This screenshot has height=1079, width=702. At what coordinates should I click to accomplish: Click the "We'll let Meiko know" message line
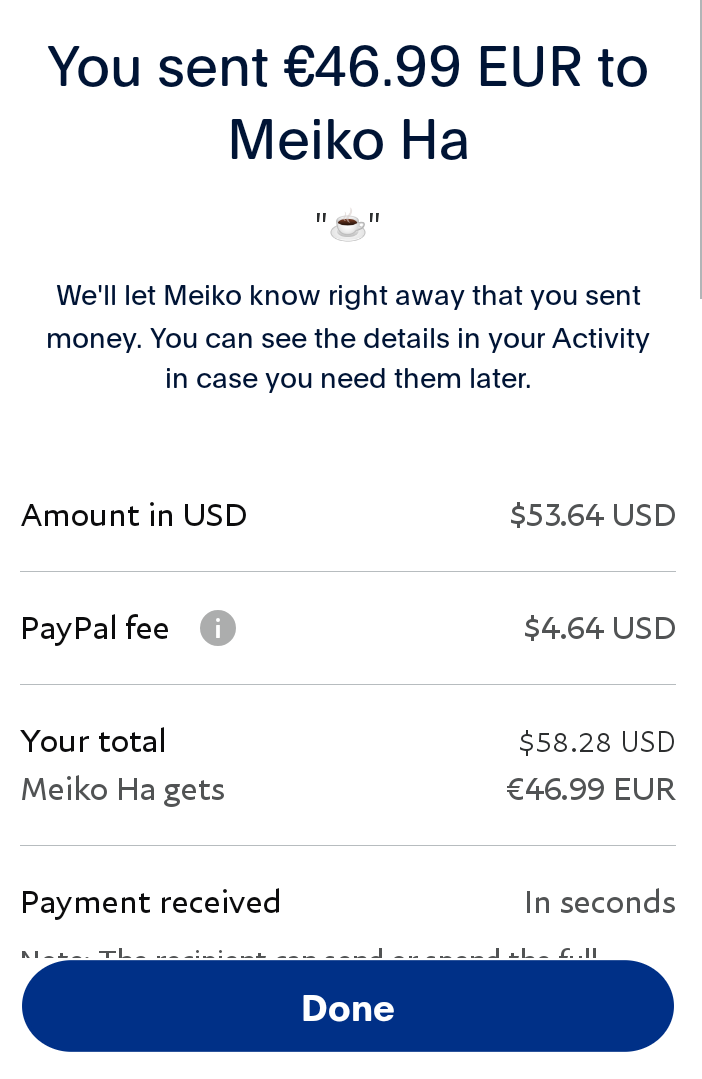pyautogui.click(x=348, y=296)
